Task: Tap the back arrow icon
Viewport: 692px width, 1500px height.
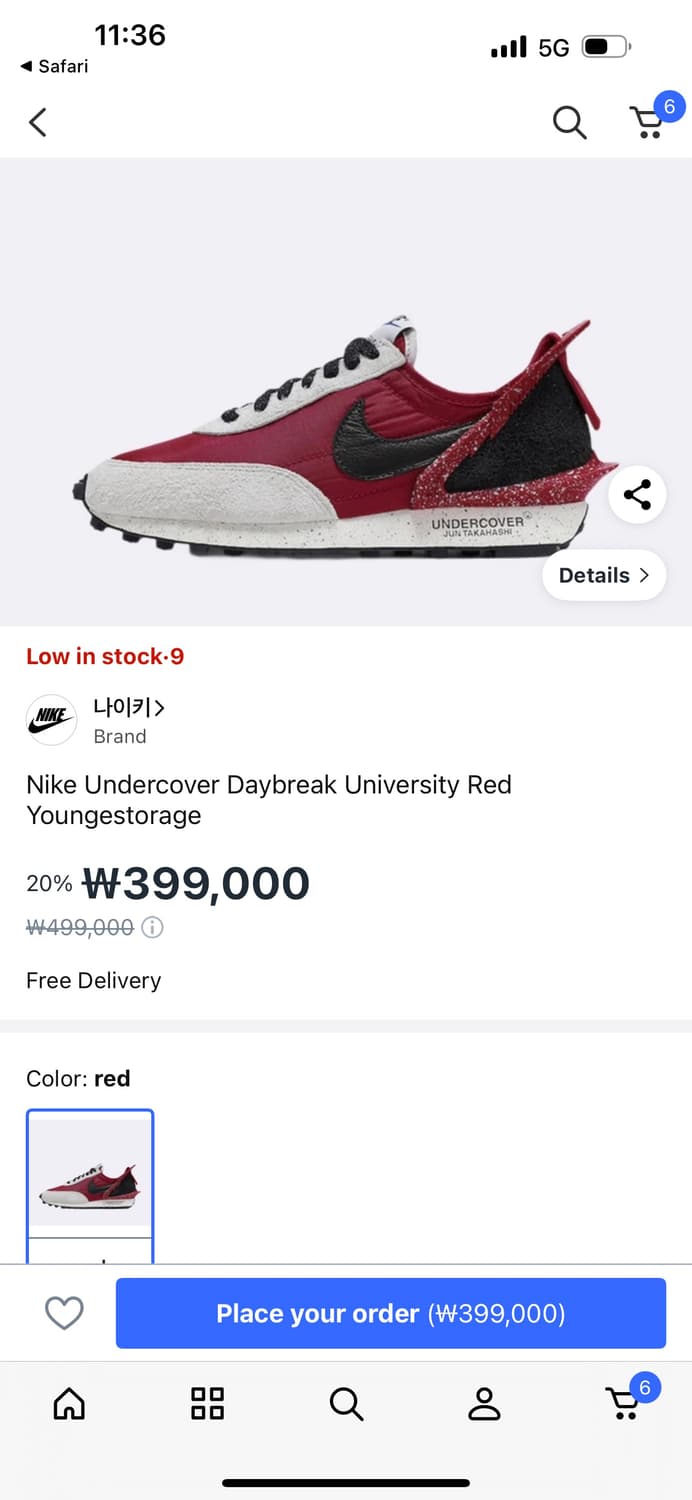Action: [x=38, y=123]
